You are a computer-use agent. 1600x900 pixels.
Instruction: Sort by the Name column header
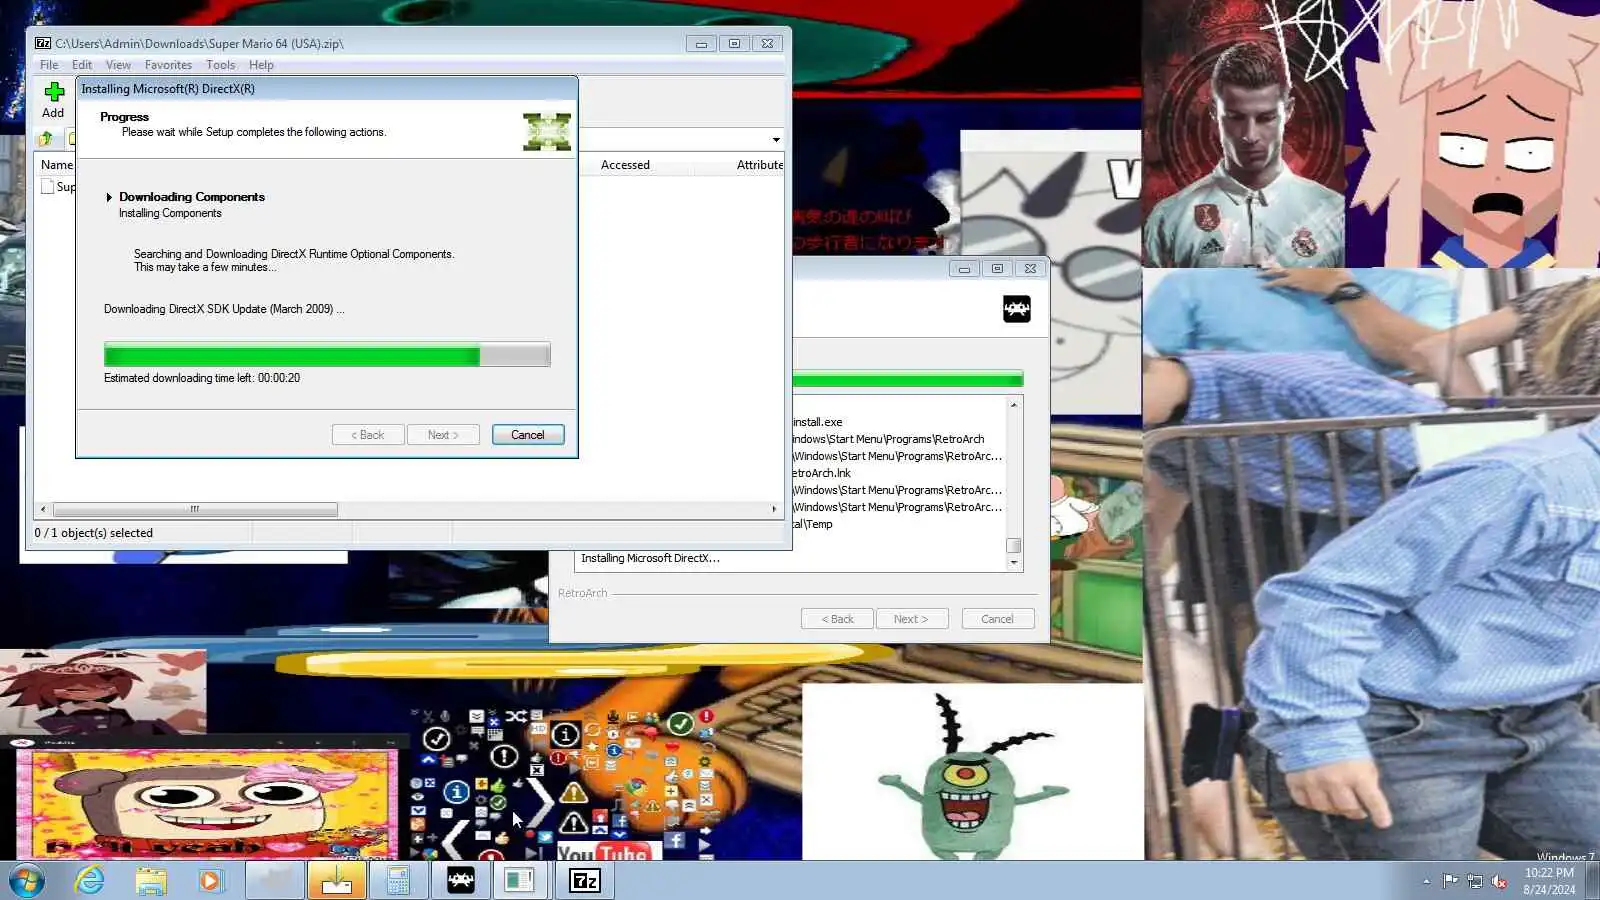click(x=56, y=165)
